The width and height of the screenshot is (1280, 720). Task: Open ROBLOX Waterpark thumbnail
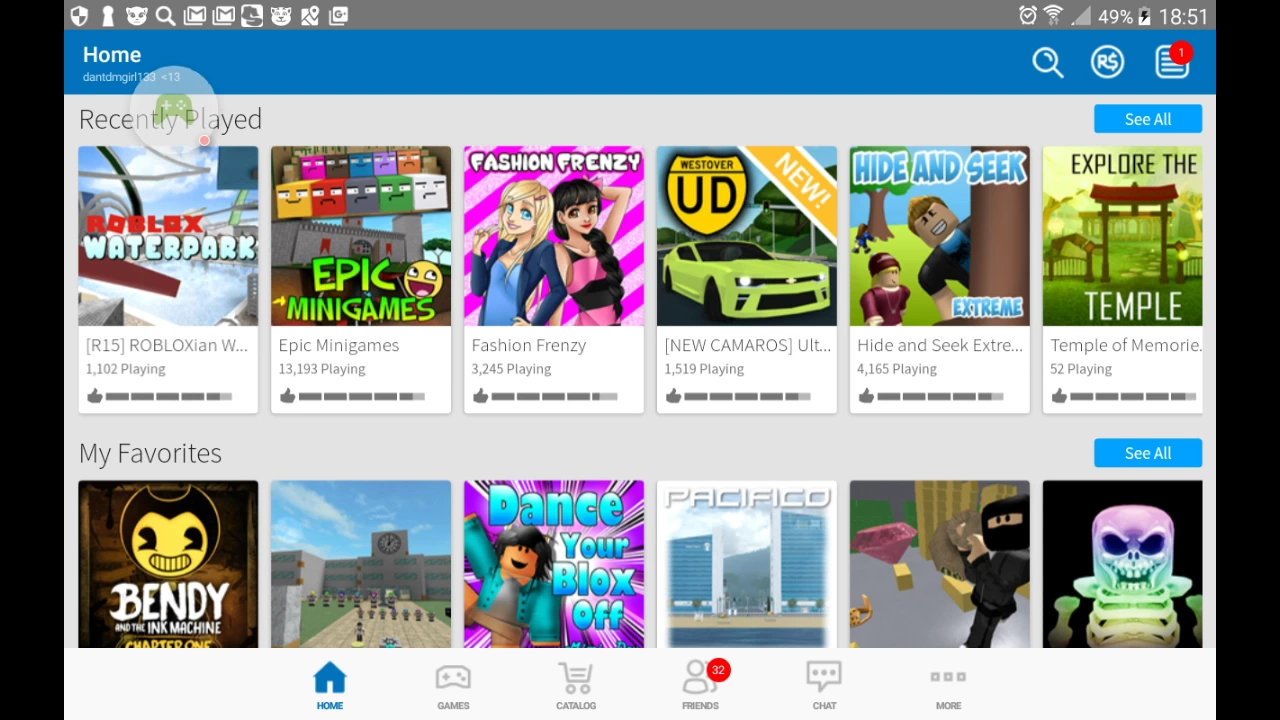pyautogui.click(x=168, y=236)
